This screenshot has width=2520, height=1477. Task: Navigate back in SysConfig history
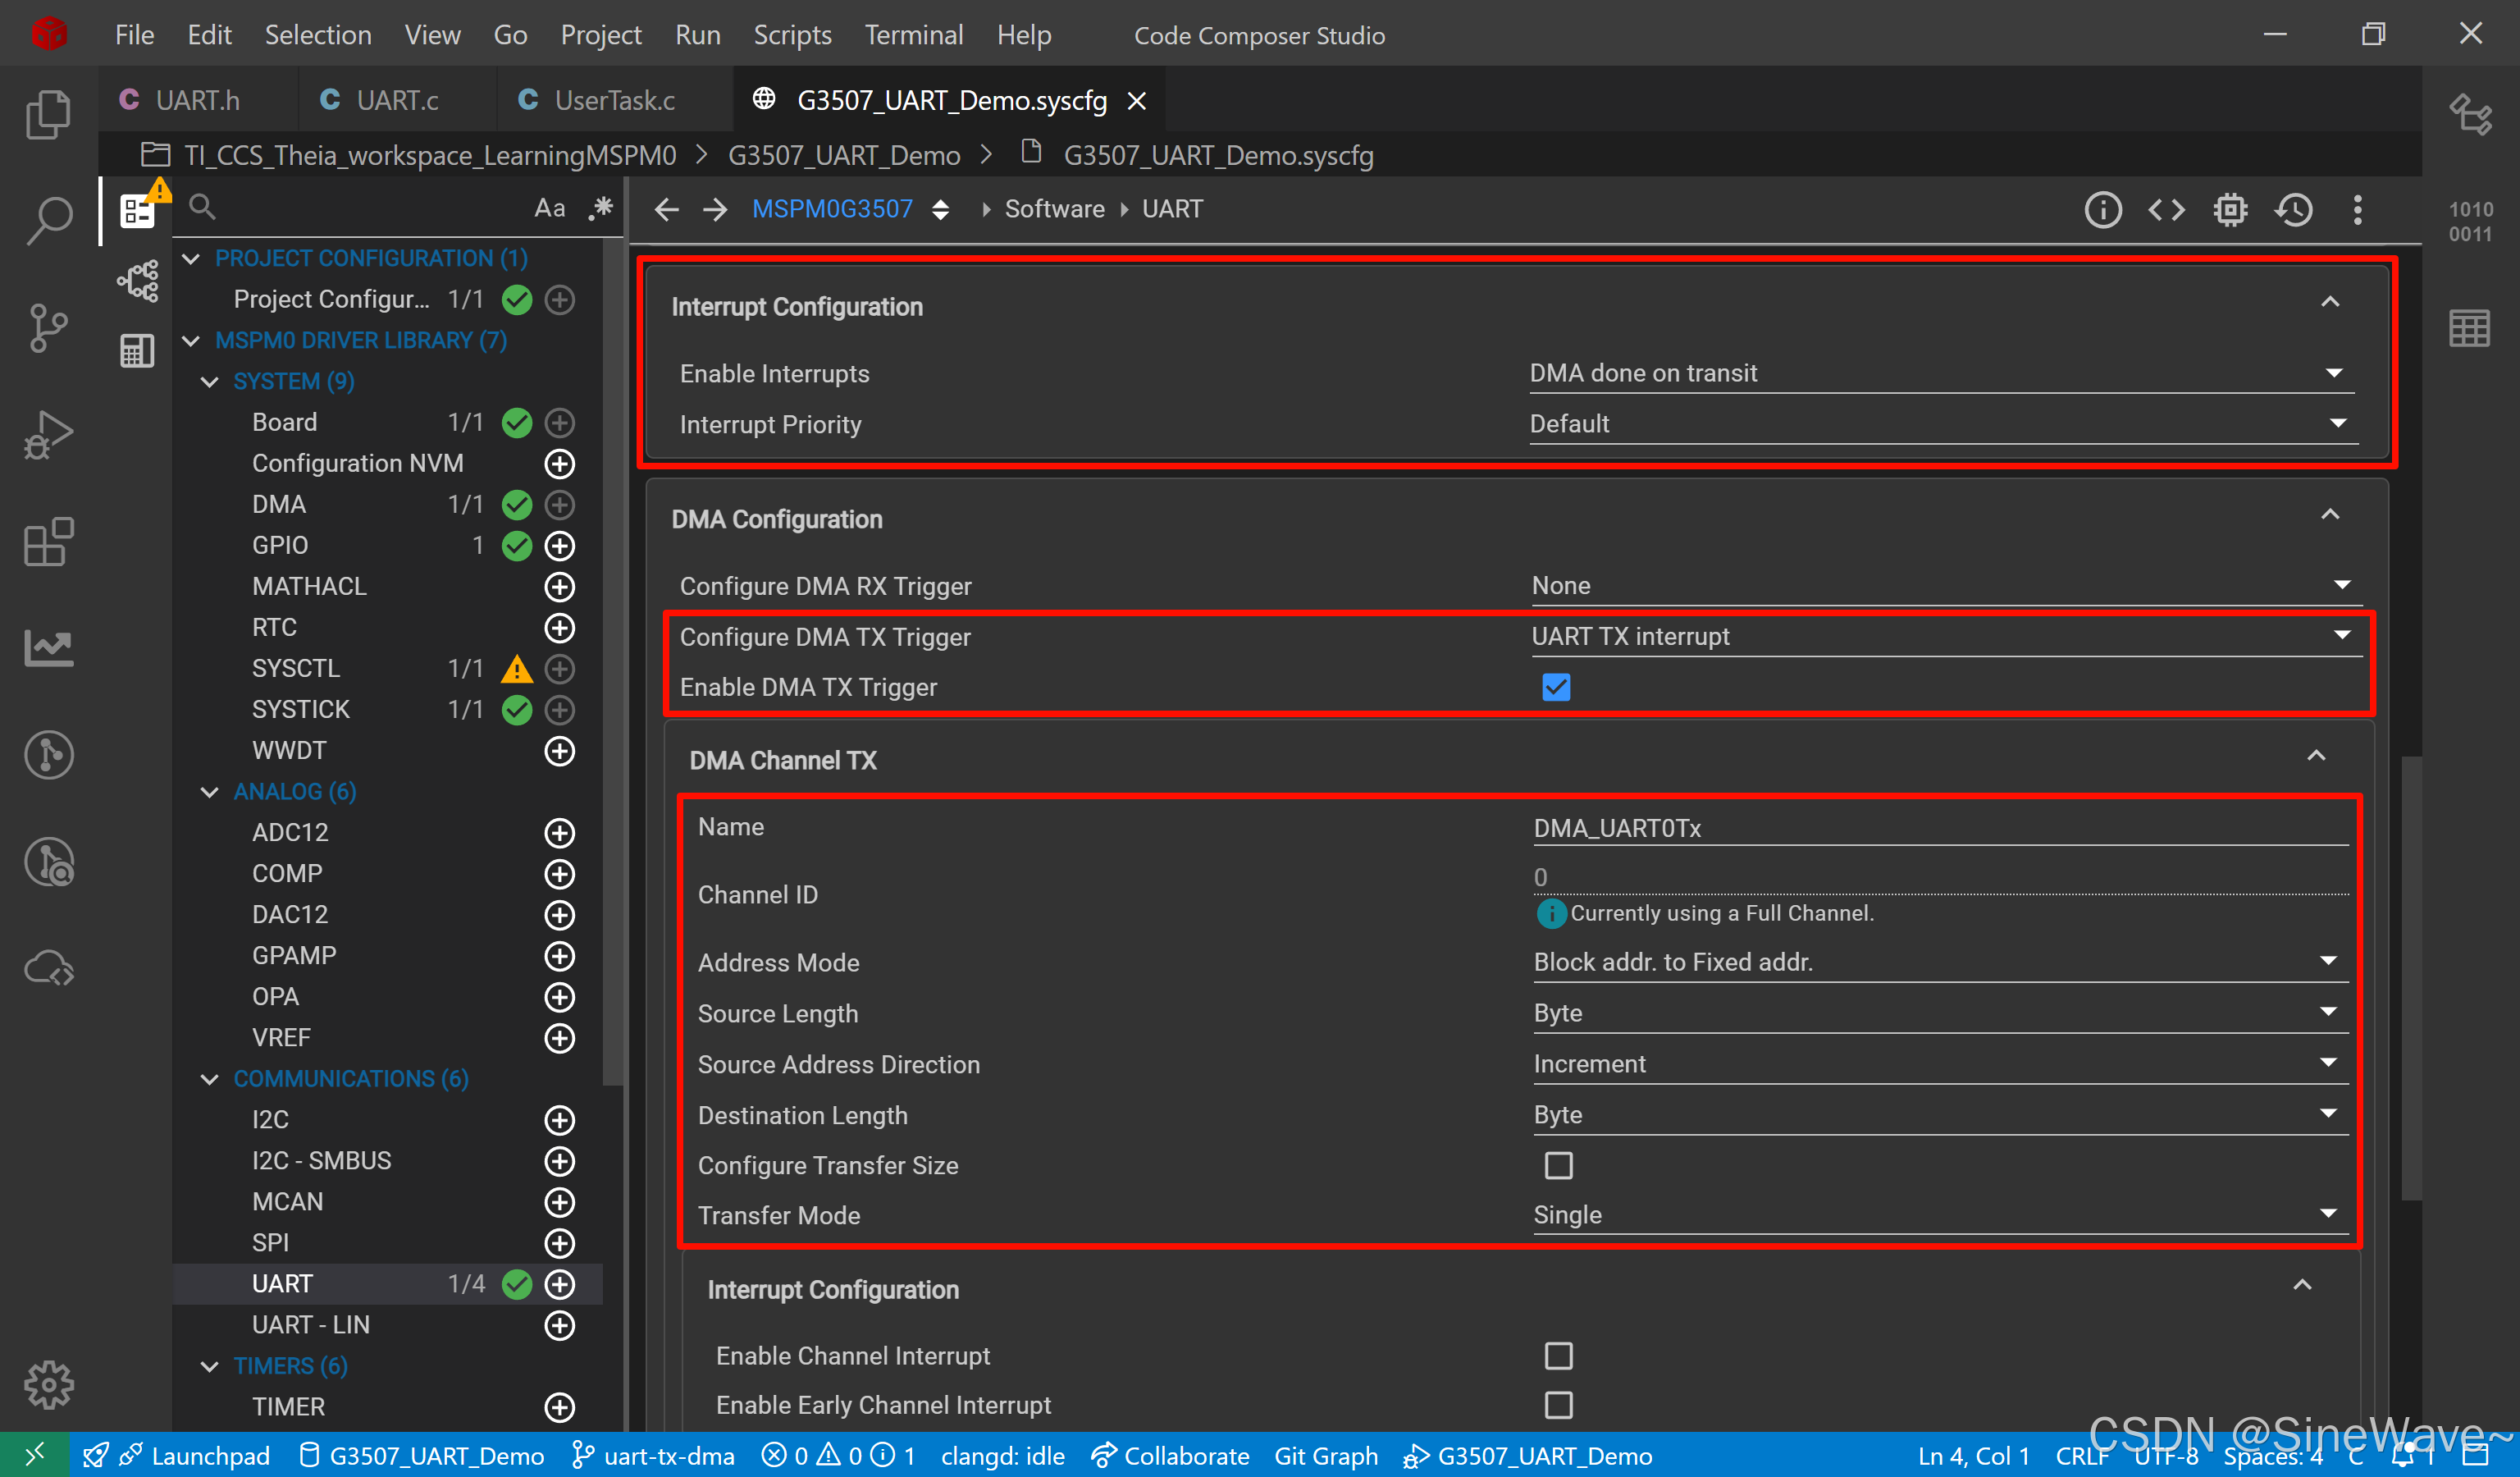coord(667,209)
